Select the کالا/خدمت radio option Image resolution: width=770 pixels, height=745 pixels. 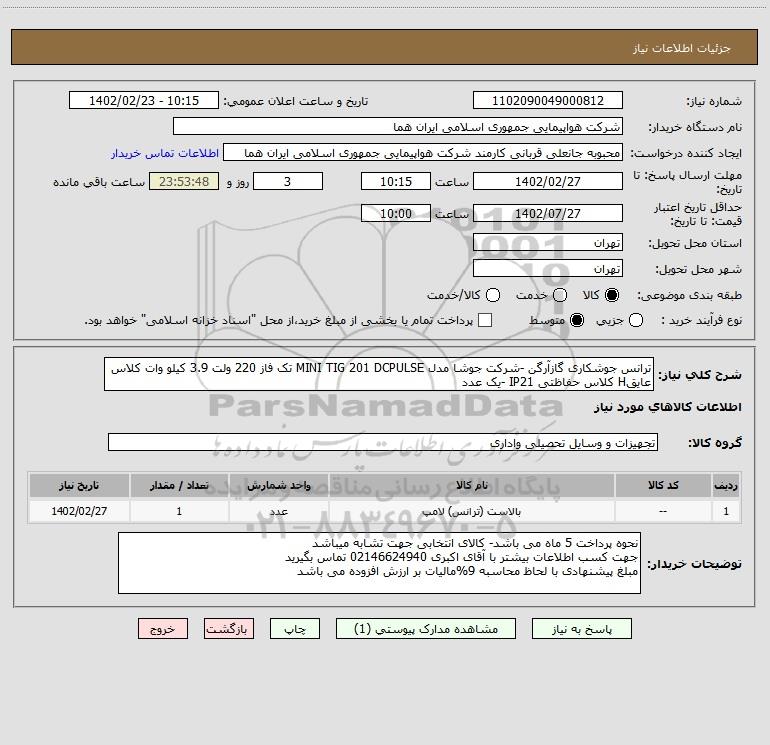point(493,295)
